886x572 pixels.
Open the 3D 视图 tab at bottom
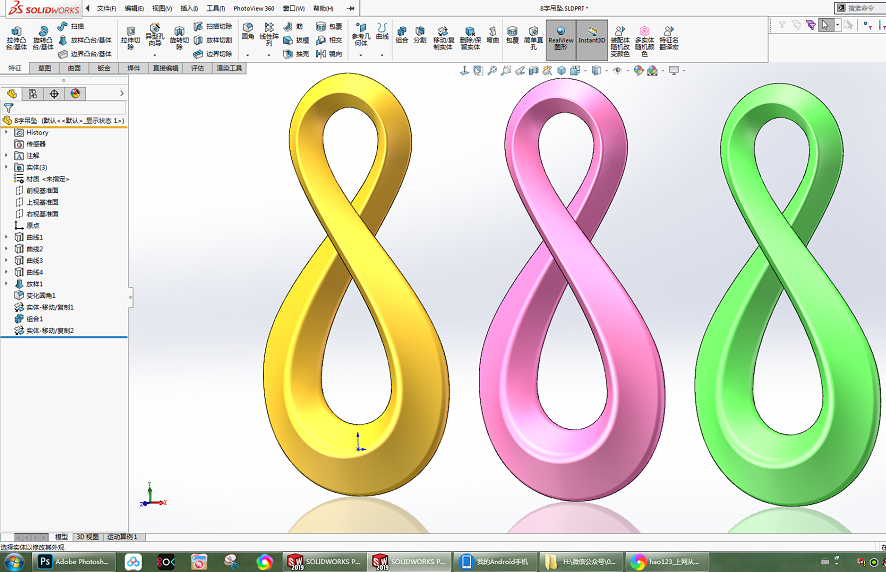[88, 537]
